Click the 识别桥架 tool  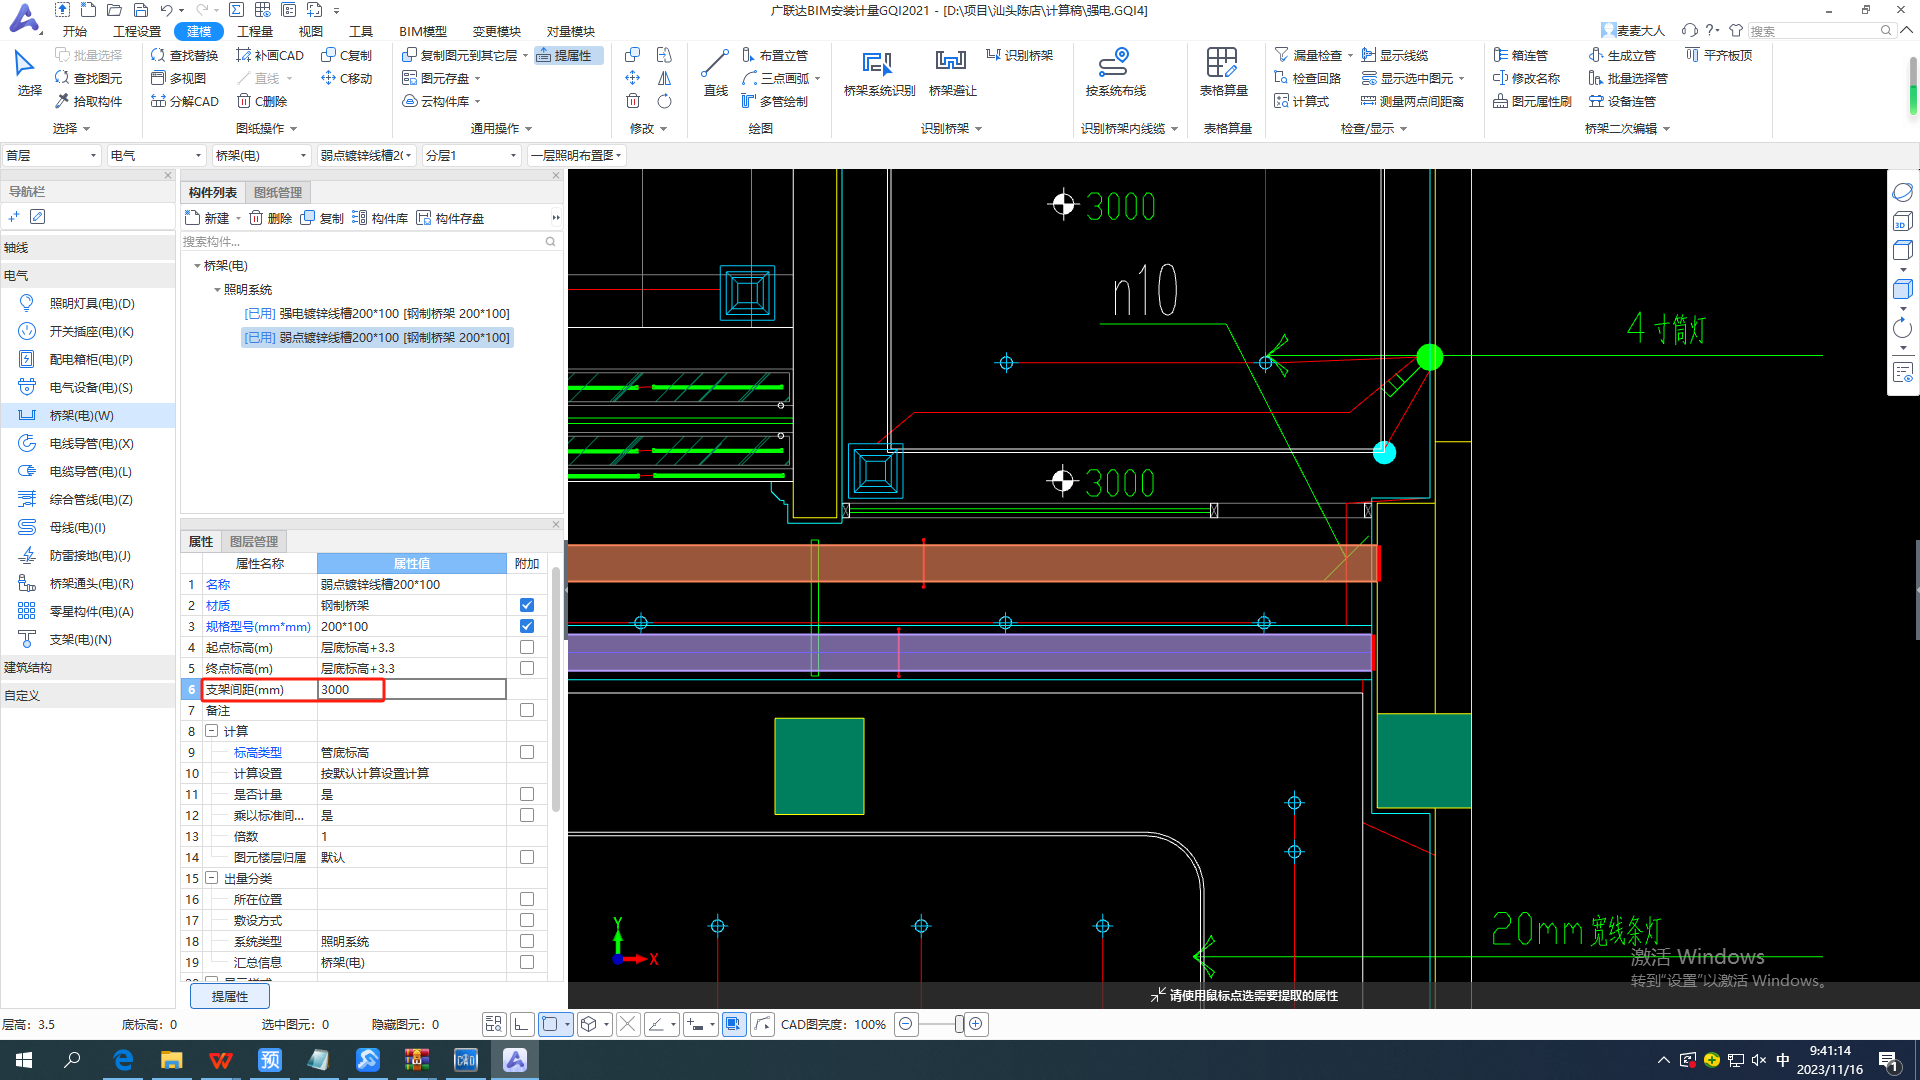(x=1020, y=55)
